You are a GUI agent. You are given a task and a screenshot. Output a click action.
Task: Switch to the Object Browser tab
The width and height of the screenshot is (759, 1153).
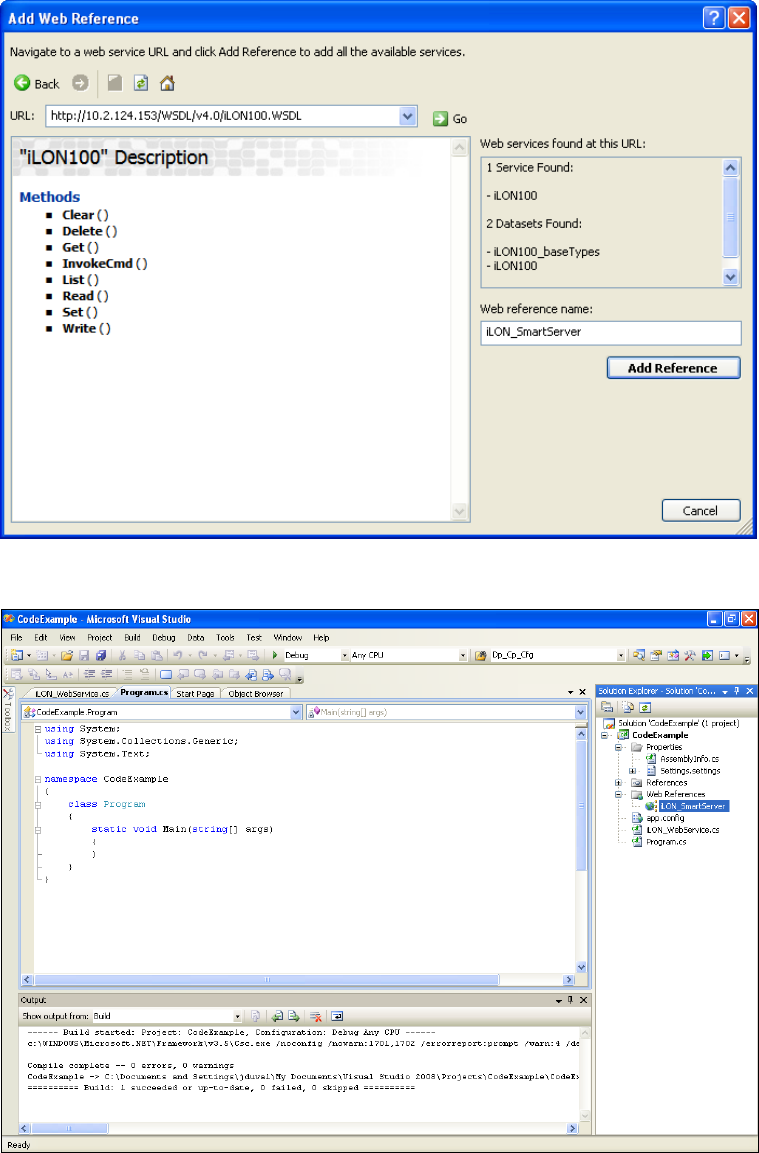tap(255, 693)
